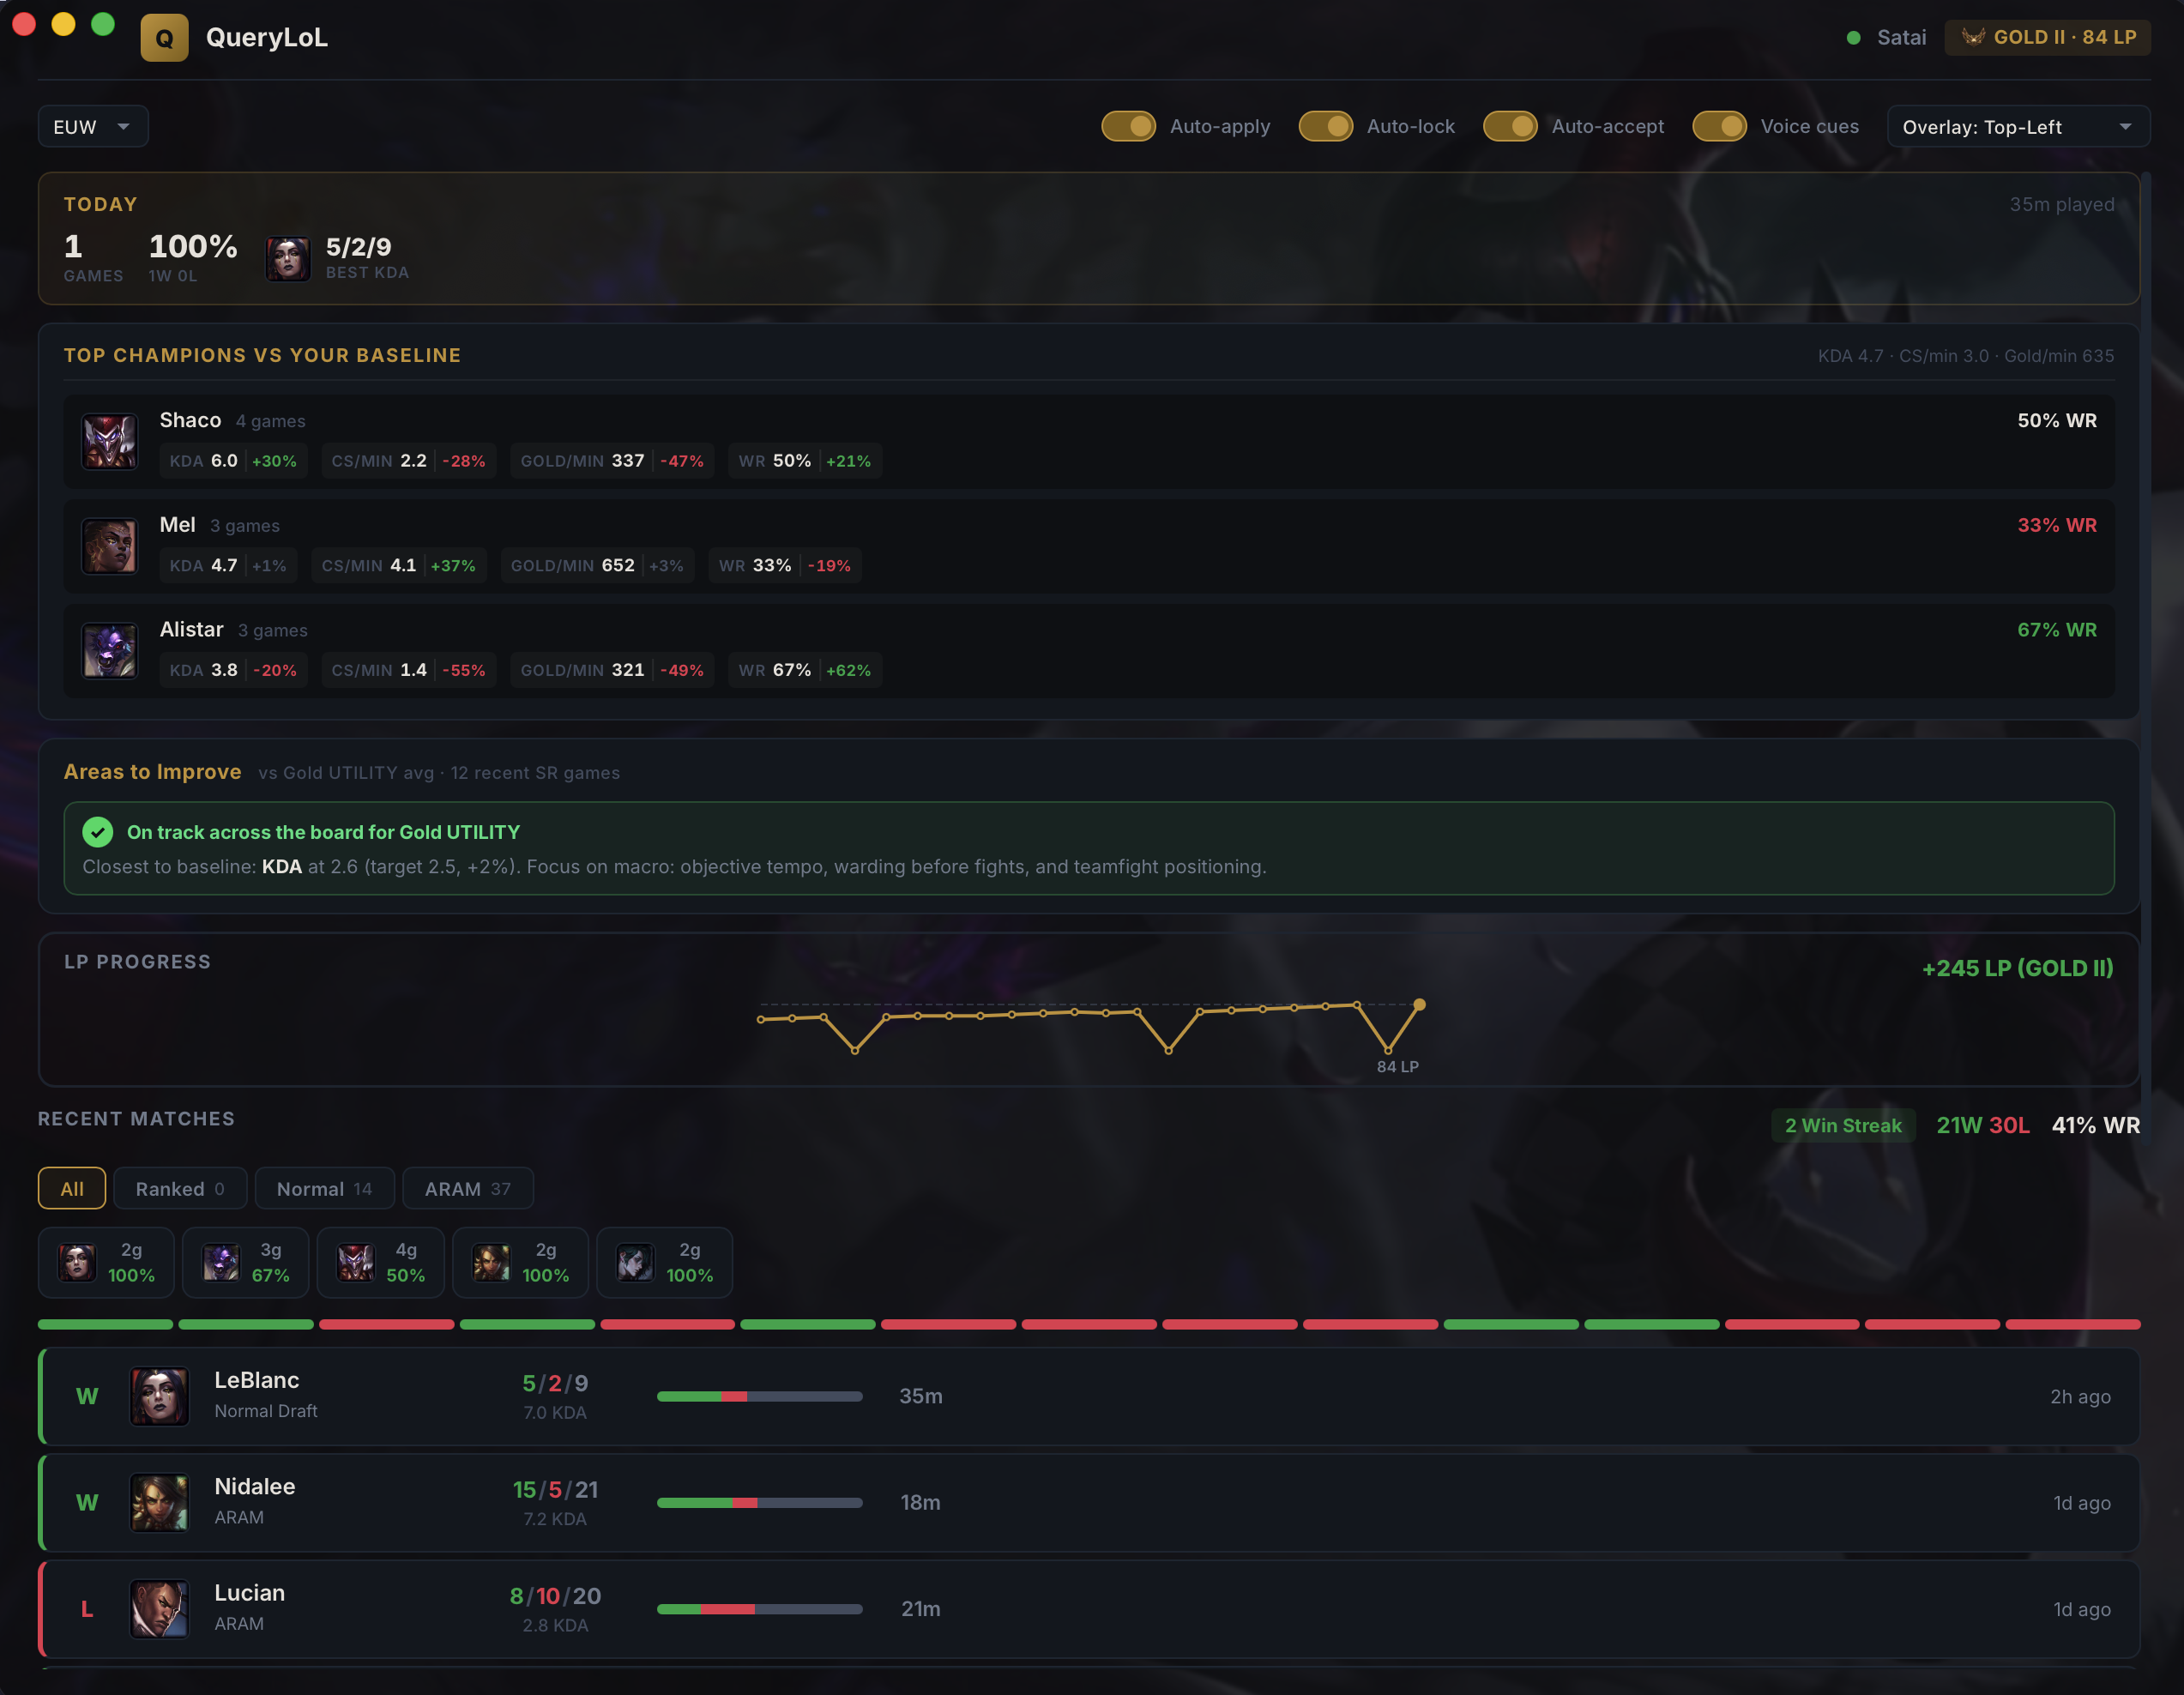
Task: Open the EUW region dropdown
Action: [93, 127]
